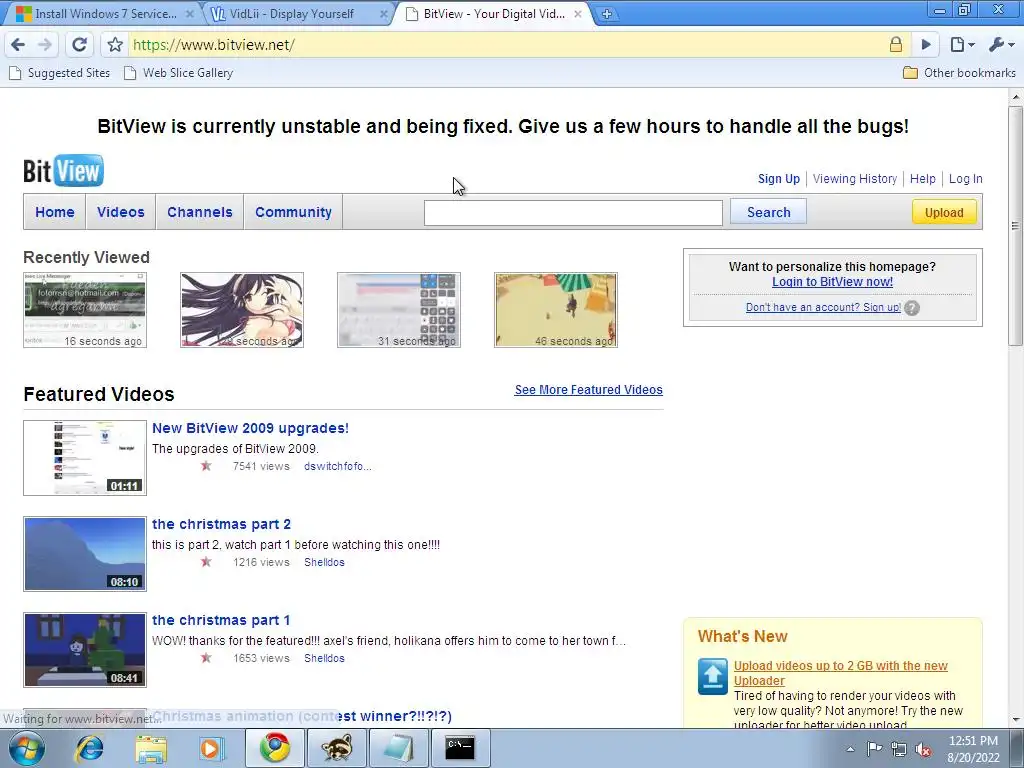Bookmark page with the star icon

point(115,44)
